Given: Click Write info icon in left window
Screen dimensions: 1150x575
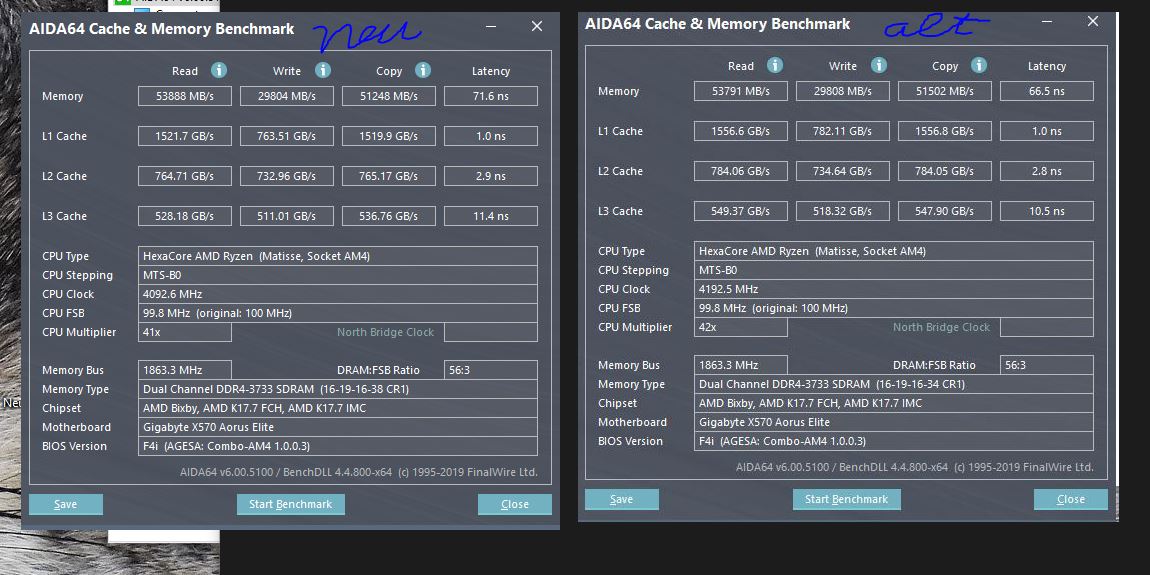Looking at the screenshot, I should [x=323, y=70].
